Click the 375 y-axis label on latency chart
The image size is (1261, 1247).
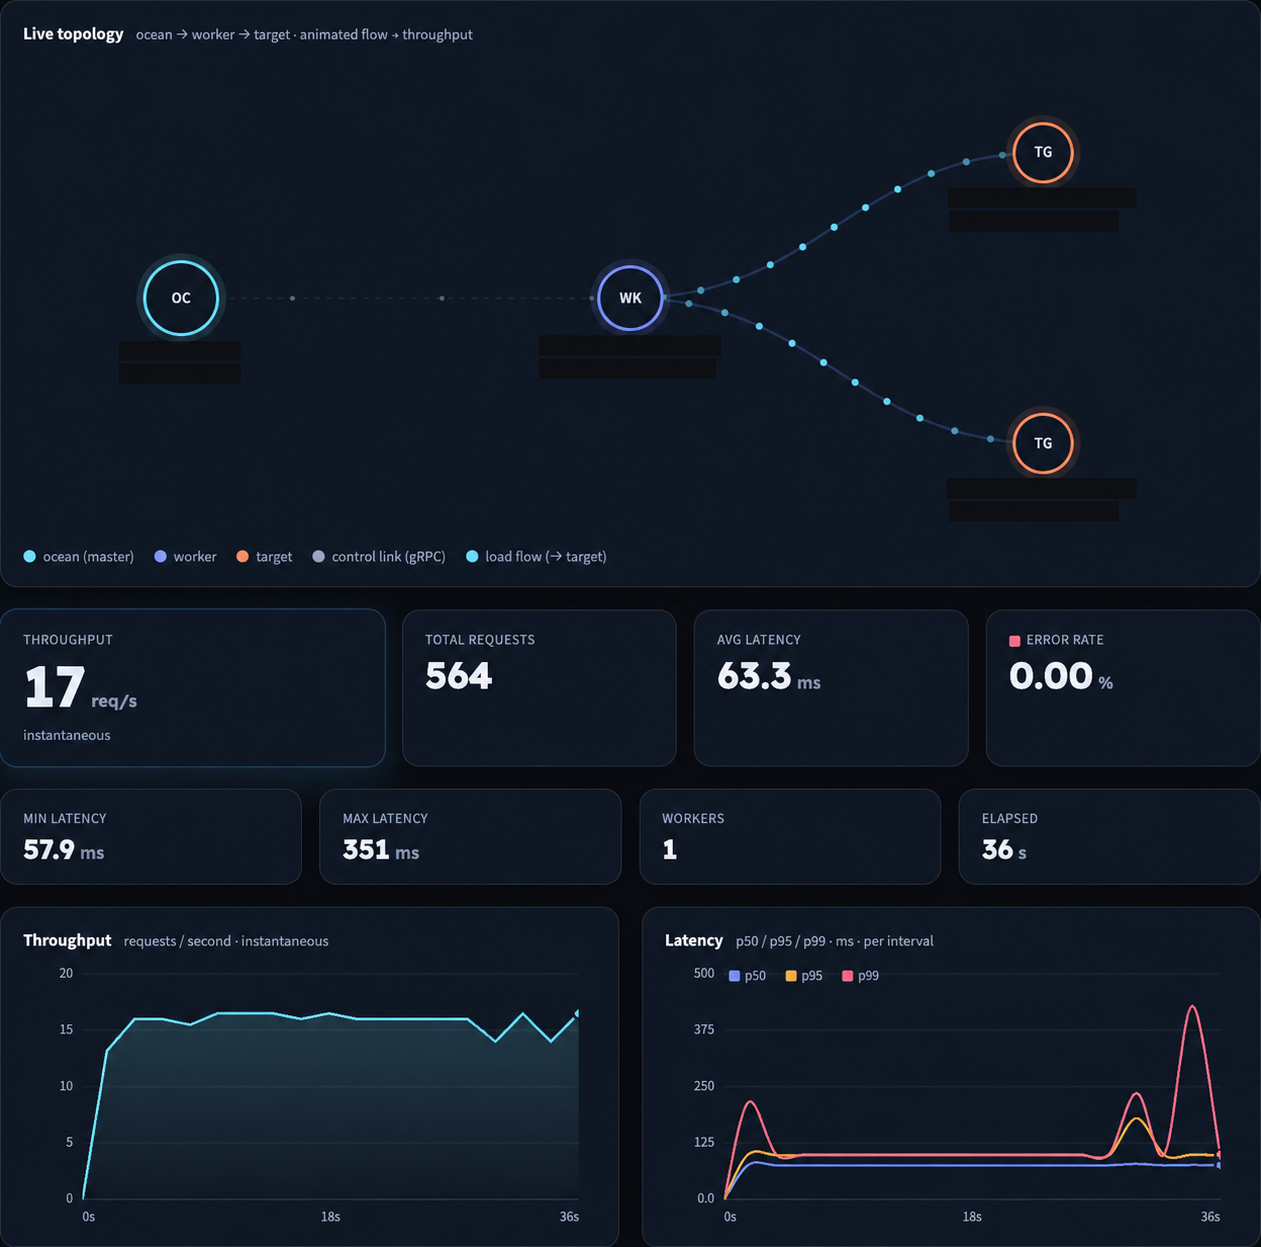click(704, 1029)
